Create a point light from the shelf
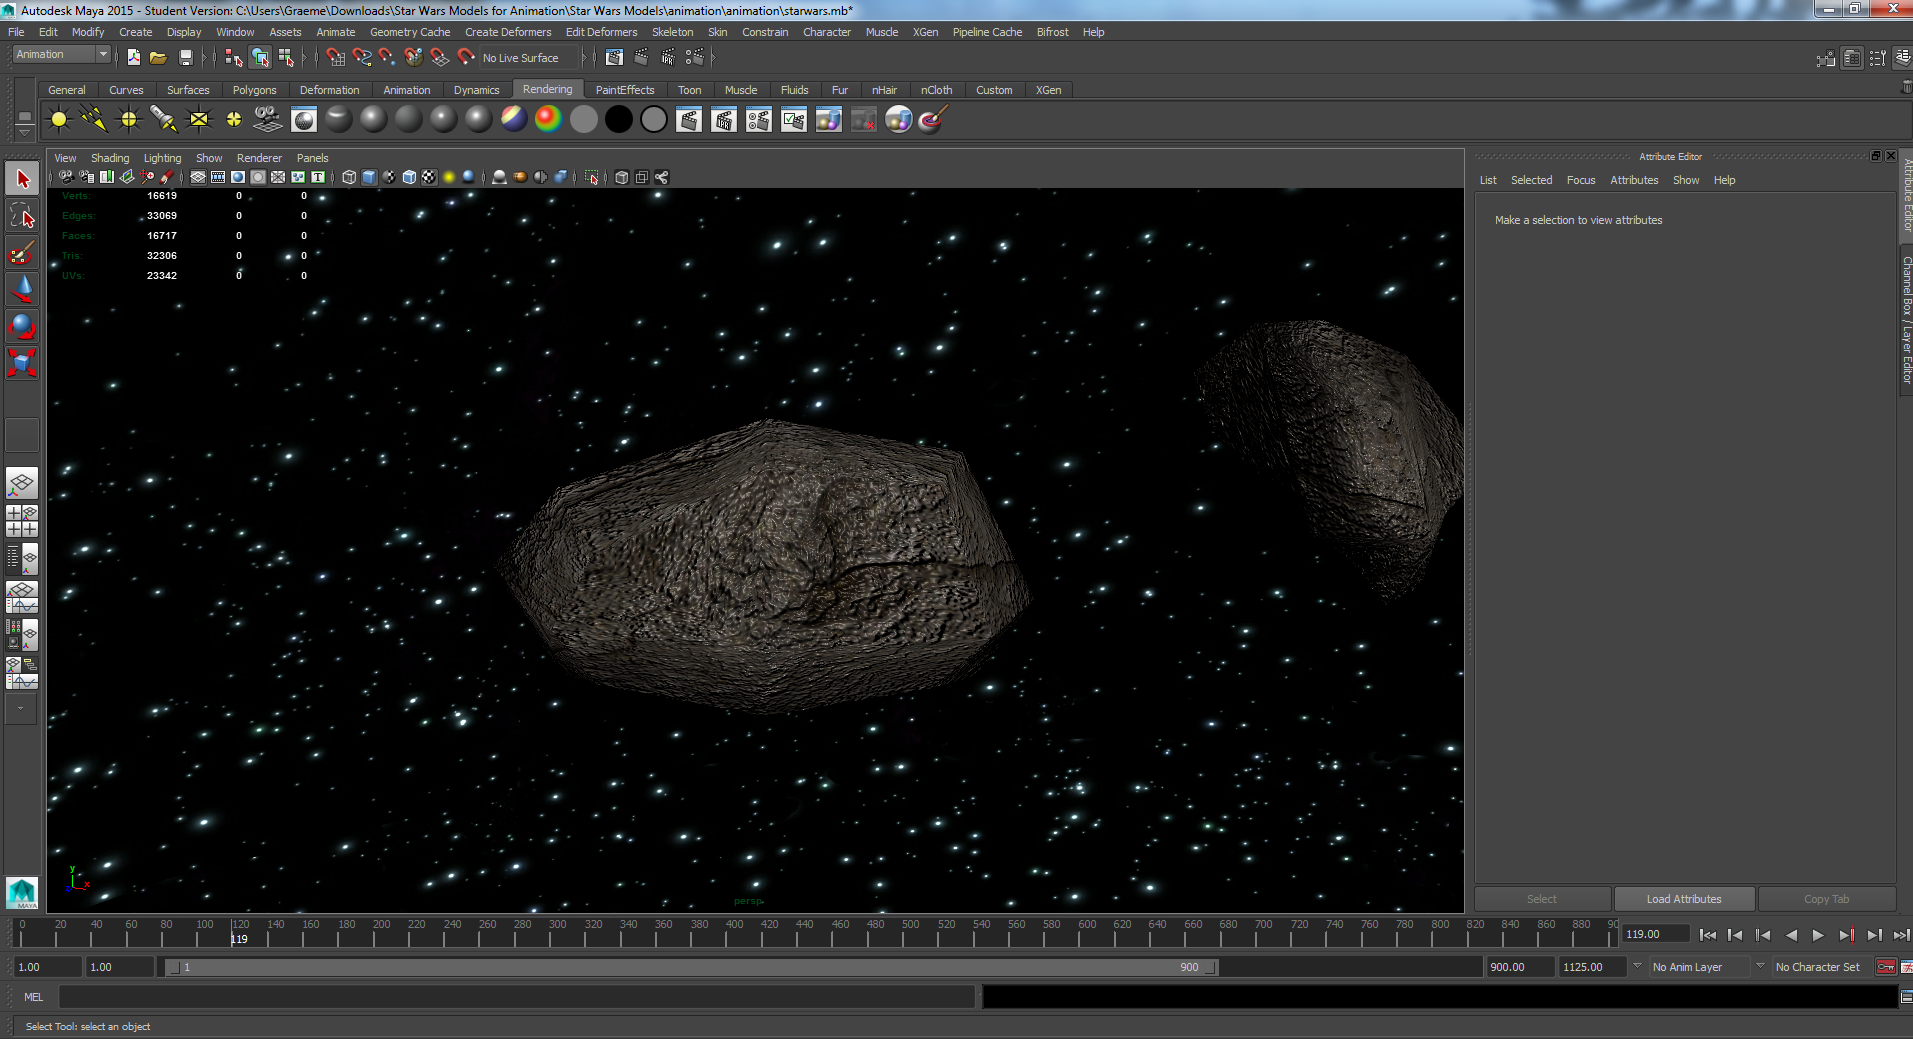 (129, 120)
